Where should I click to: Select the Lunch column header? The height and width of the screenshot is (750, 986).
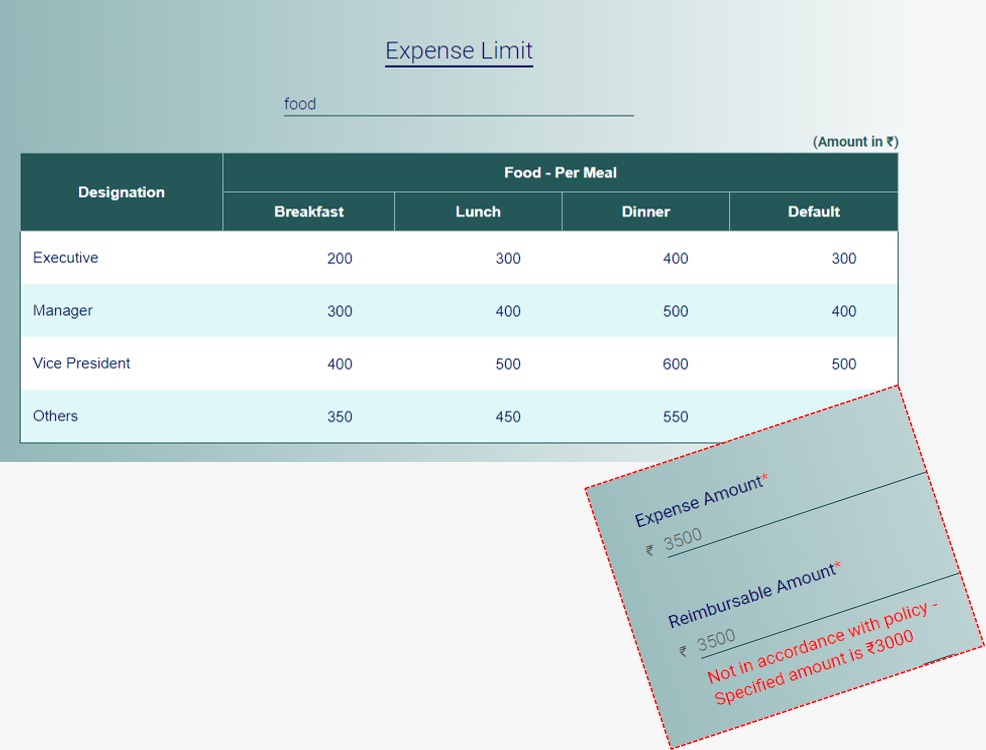[x=478, y=212]
